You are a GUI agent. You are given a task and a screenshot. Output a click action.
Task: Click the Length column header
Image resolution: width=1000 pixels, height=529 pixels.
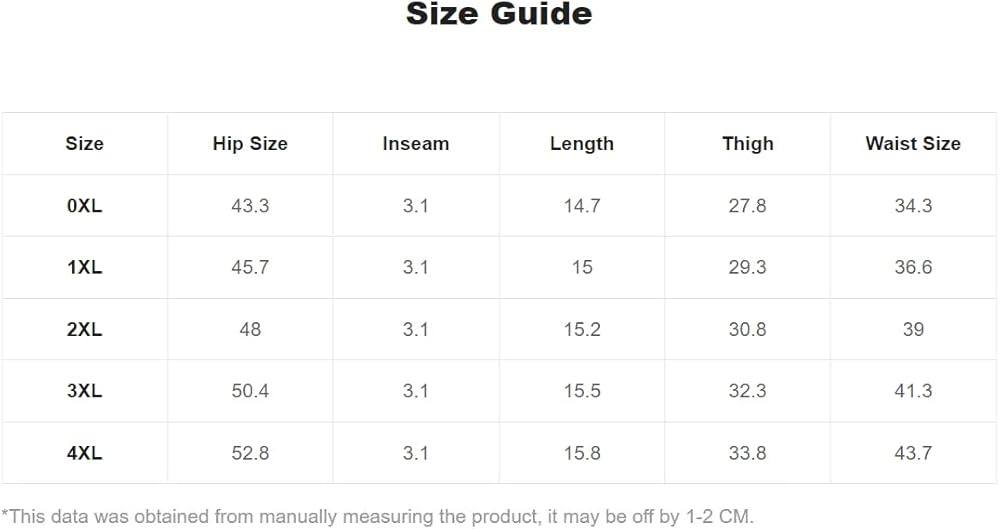581,144
